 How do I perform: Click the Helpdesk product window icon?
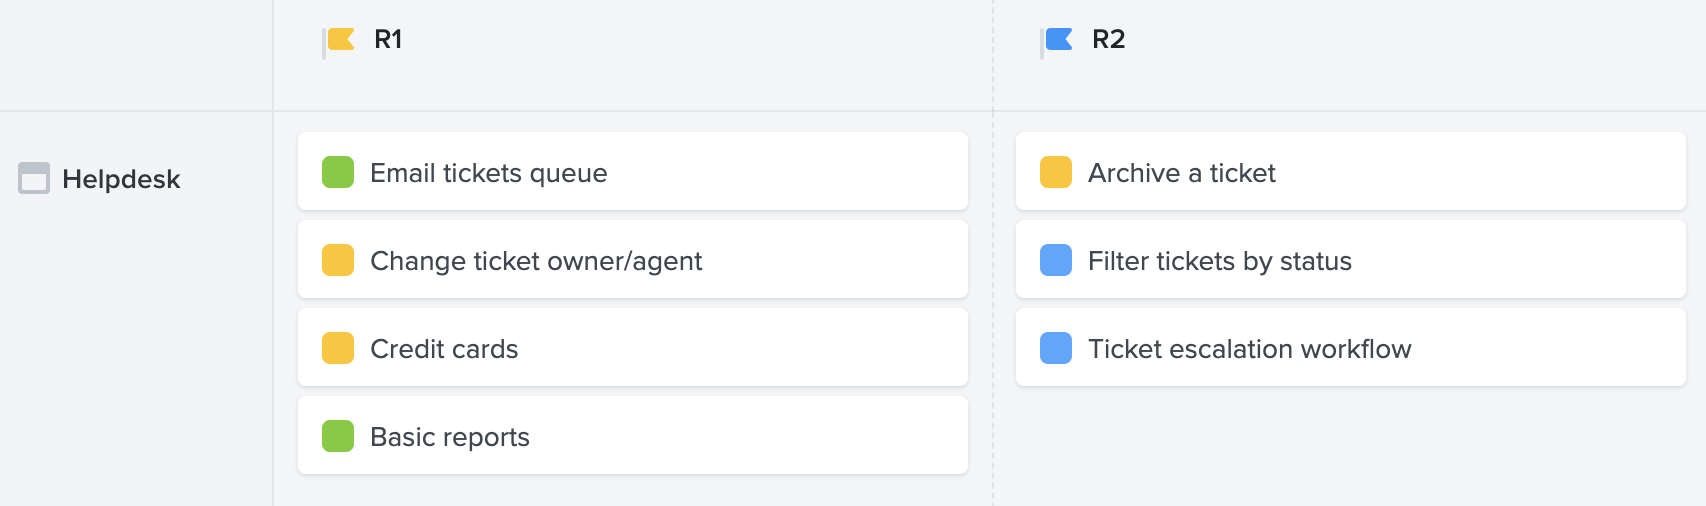(34, 178)
